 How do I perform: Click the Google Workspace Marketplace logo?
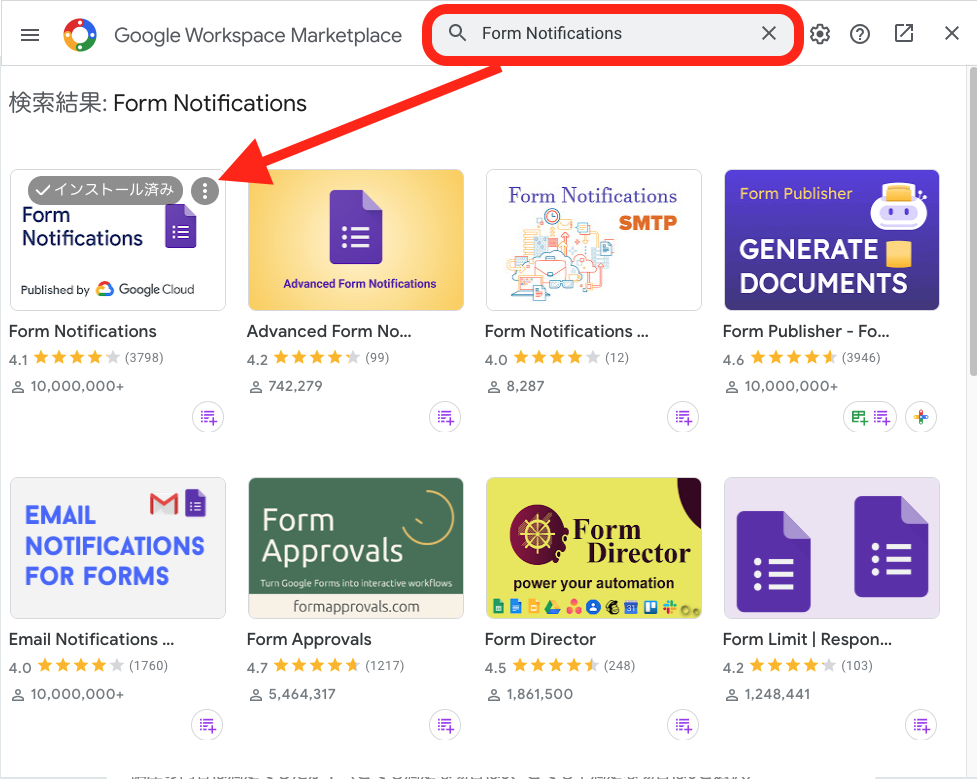(x=80, y=35)
